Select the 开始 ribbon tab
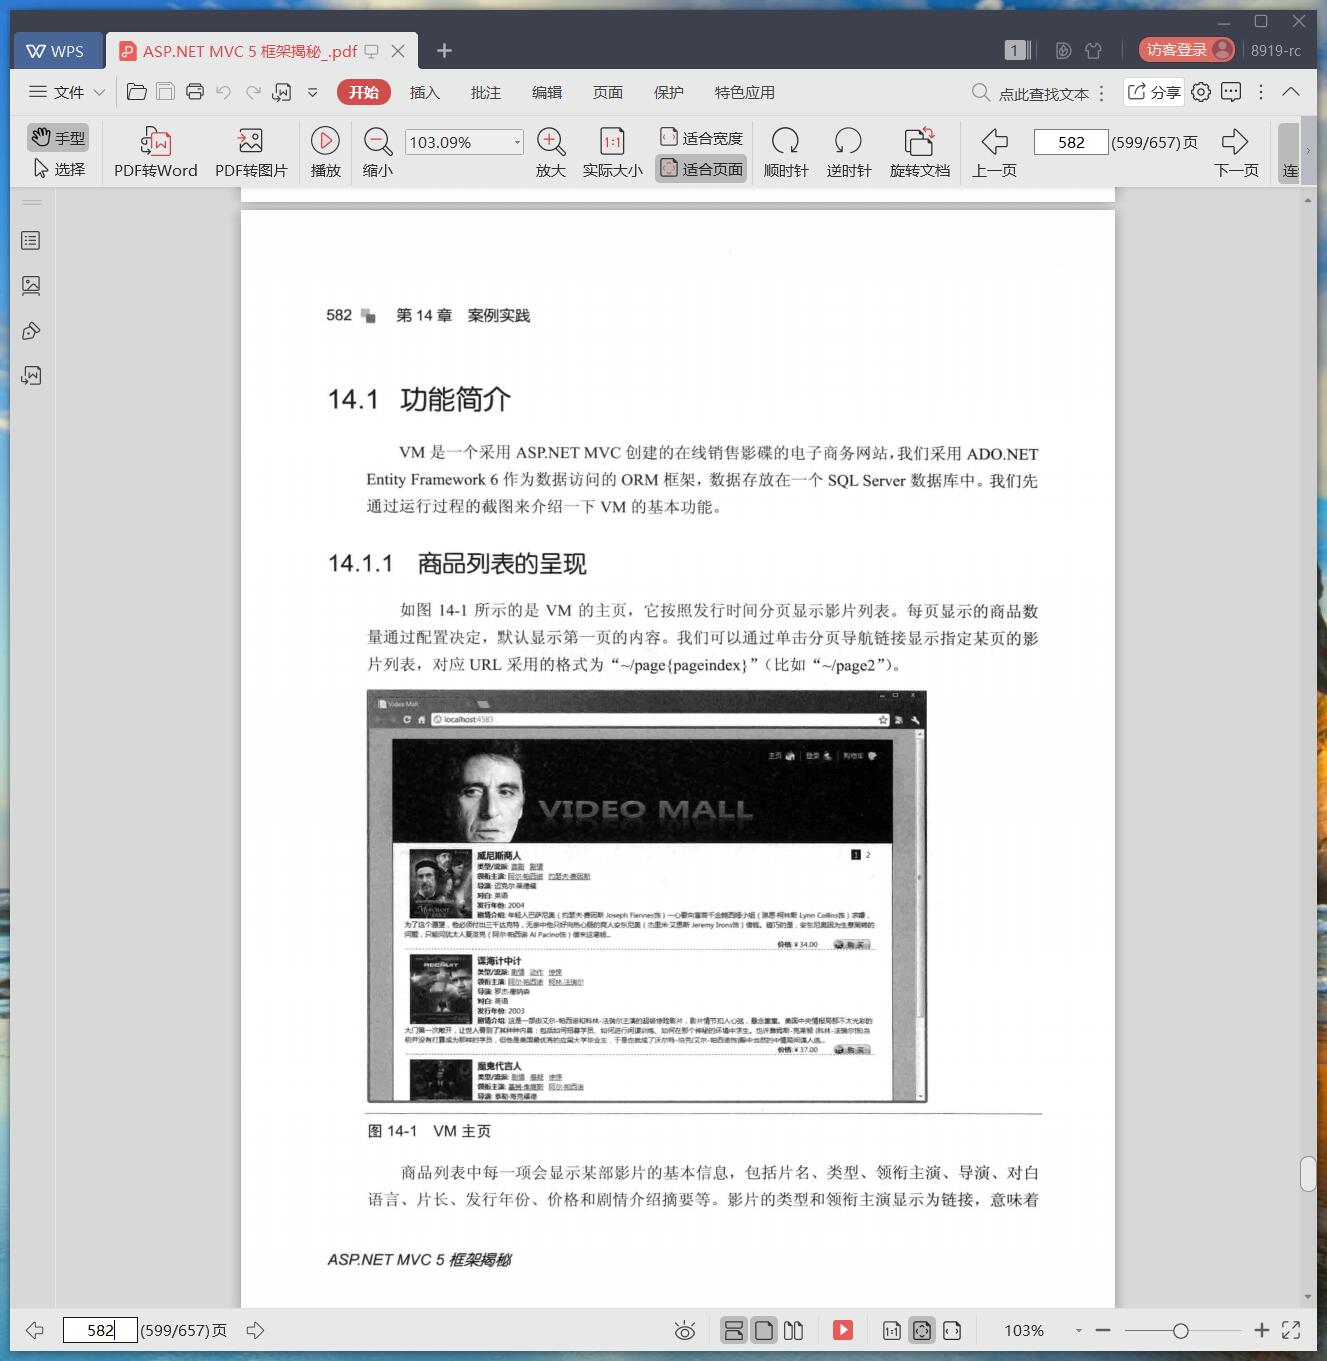This screenshot has height=1361, width=1327. [x=363, y=92]
